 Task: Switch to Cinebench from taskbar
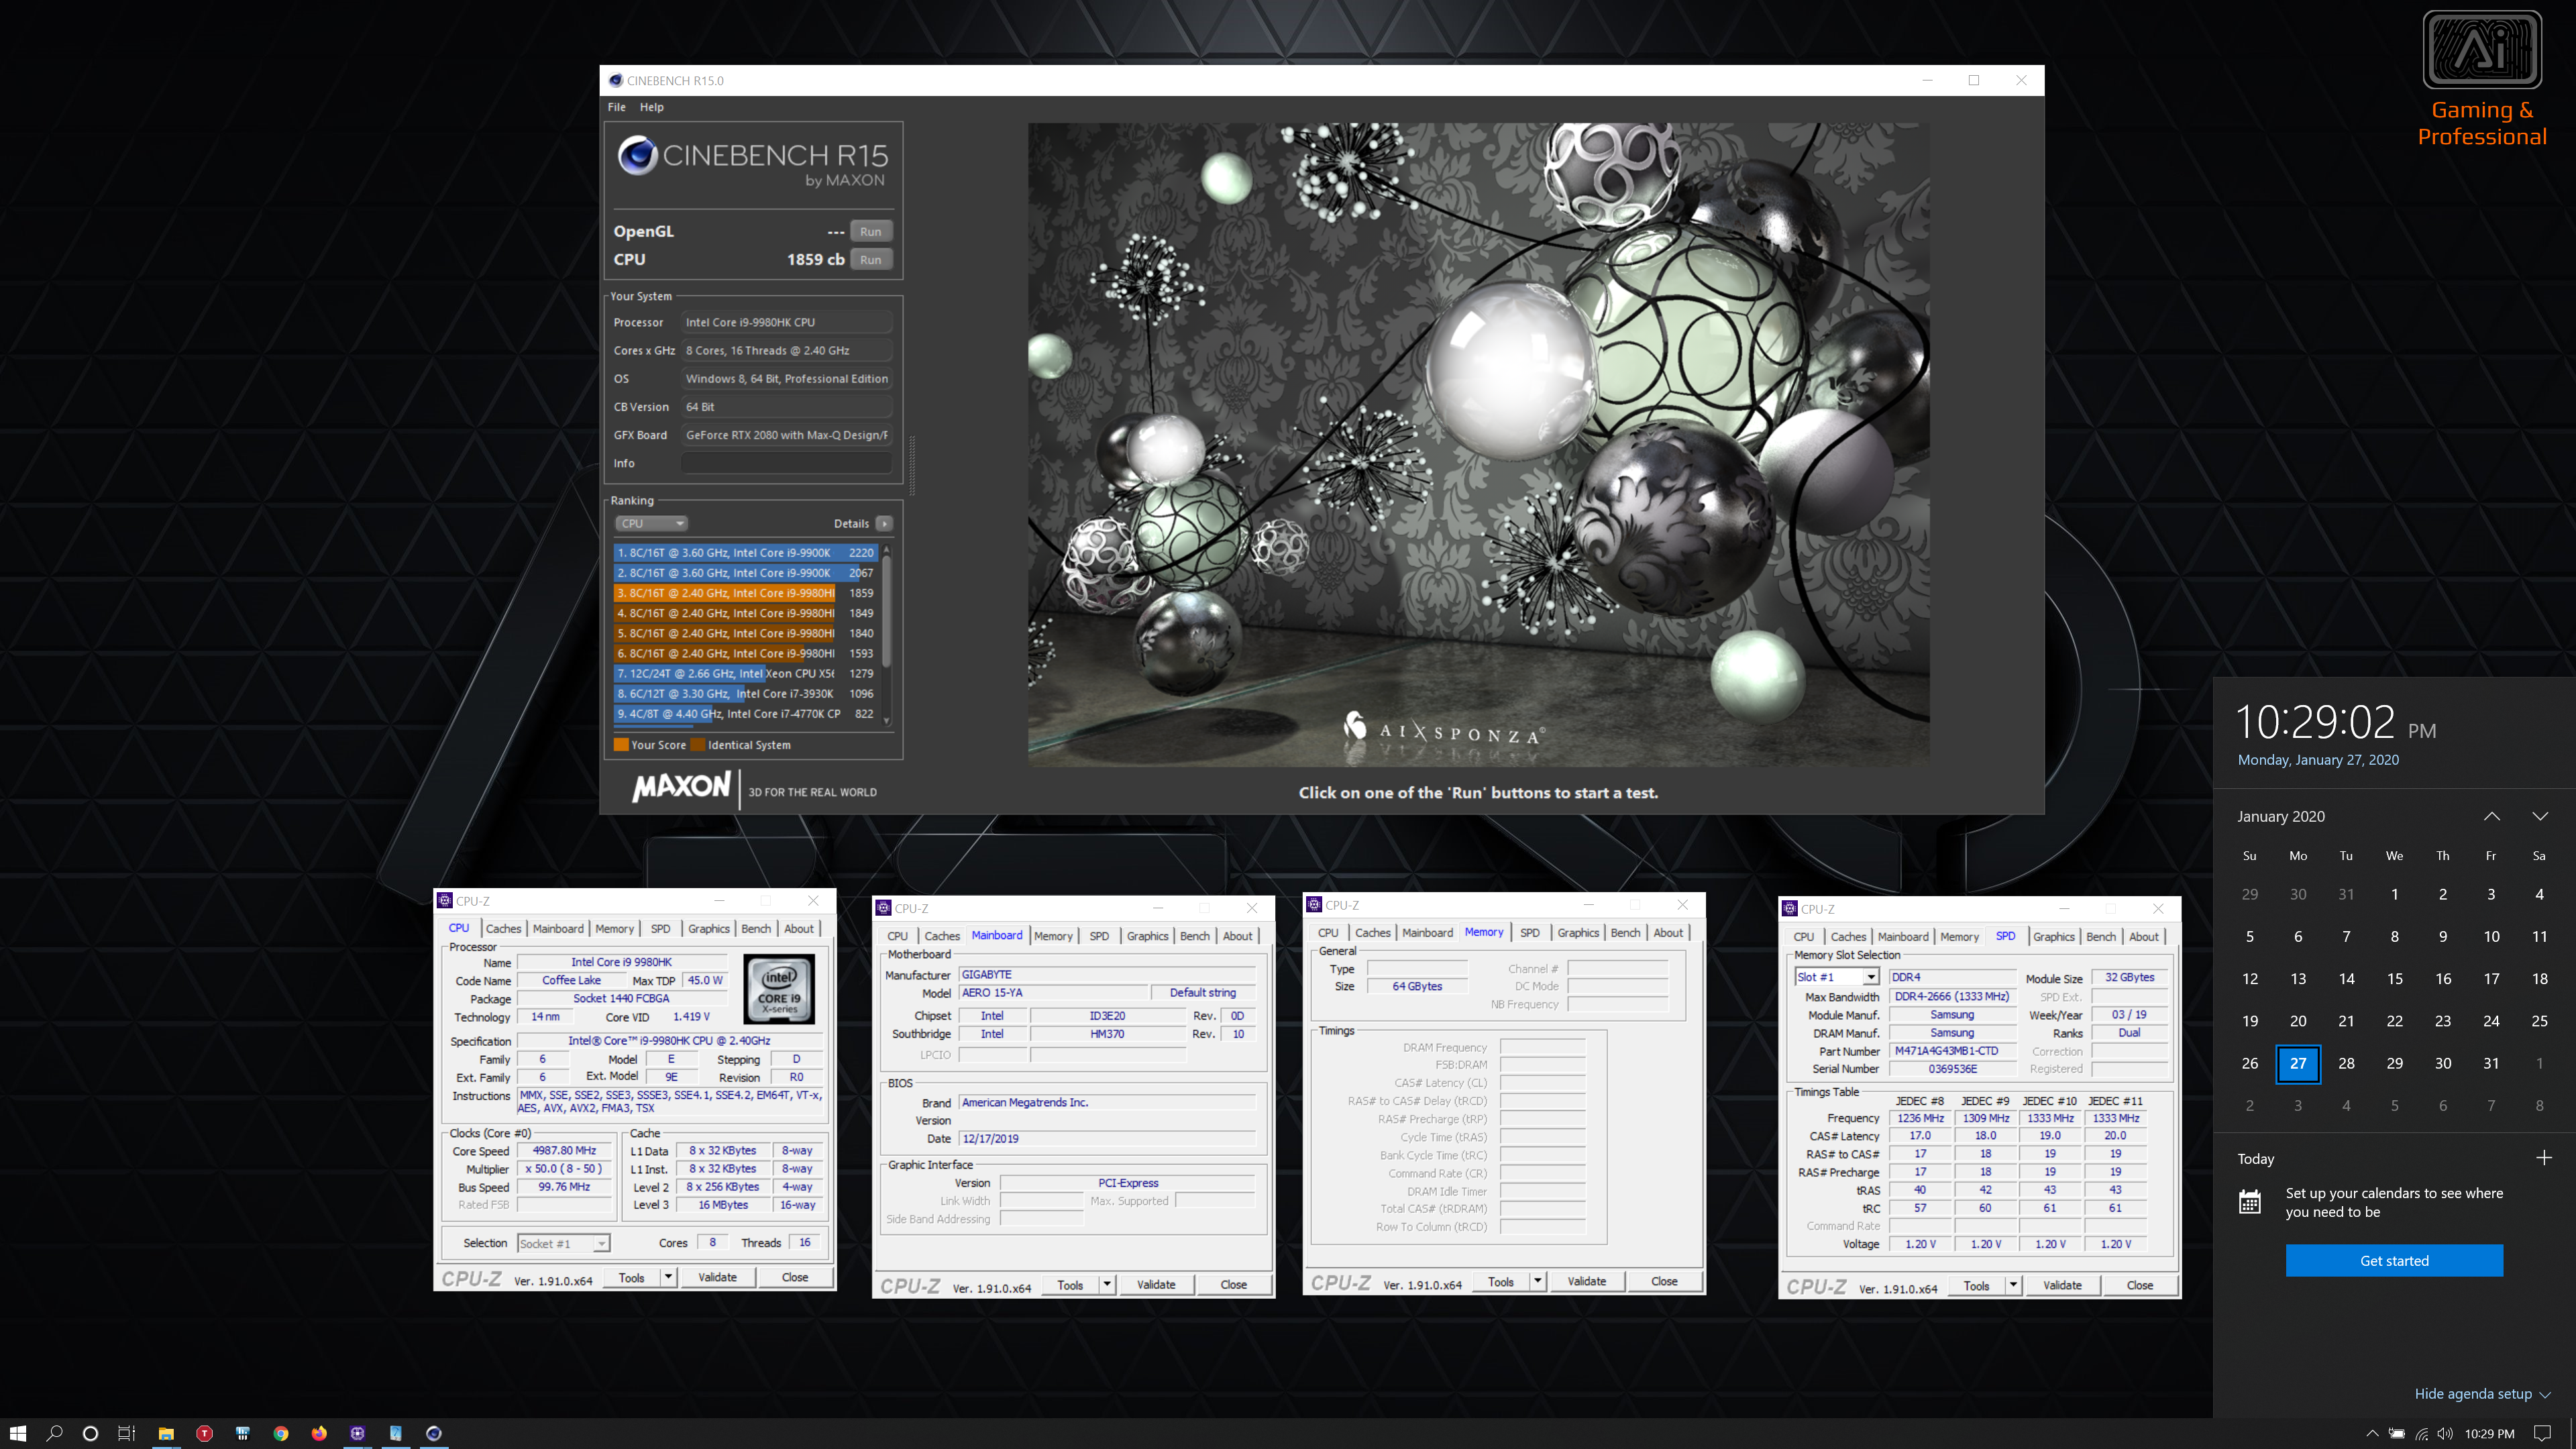tap(434, 1433)
